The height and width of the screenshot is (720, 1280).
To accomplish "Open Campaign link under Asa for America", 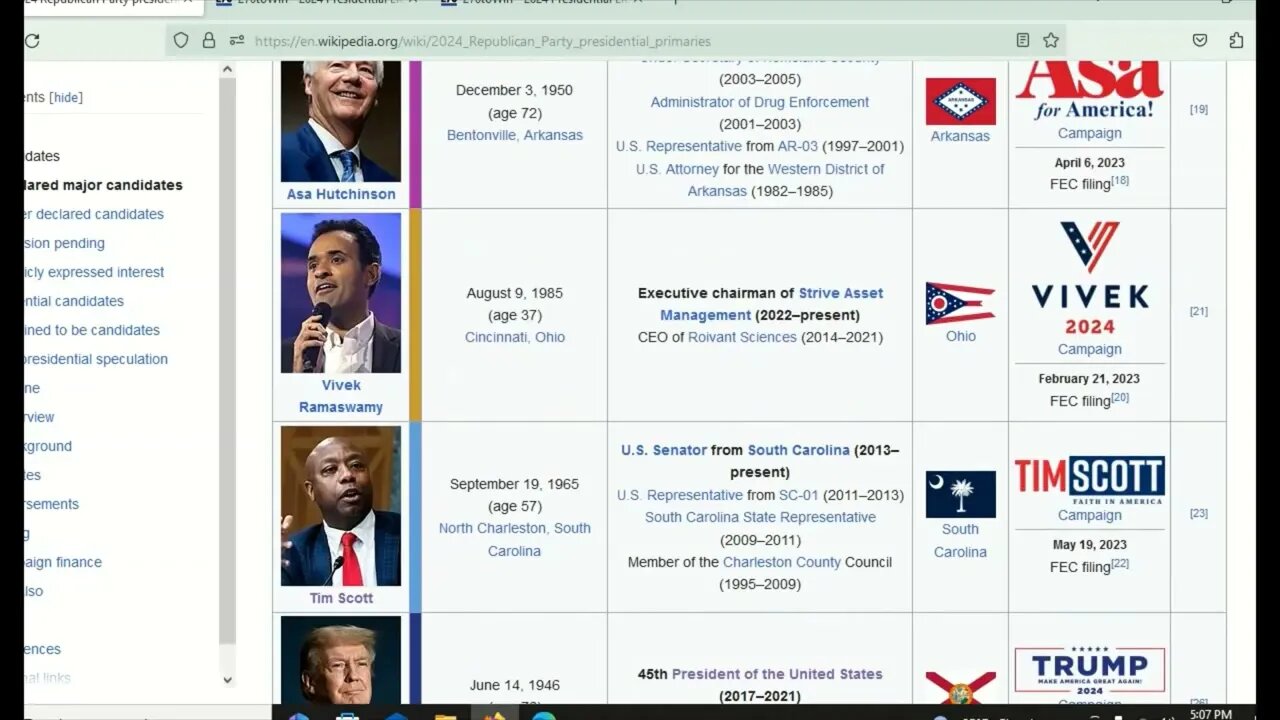I will [1089, 133].
